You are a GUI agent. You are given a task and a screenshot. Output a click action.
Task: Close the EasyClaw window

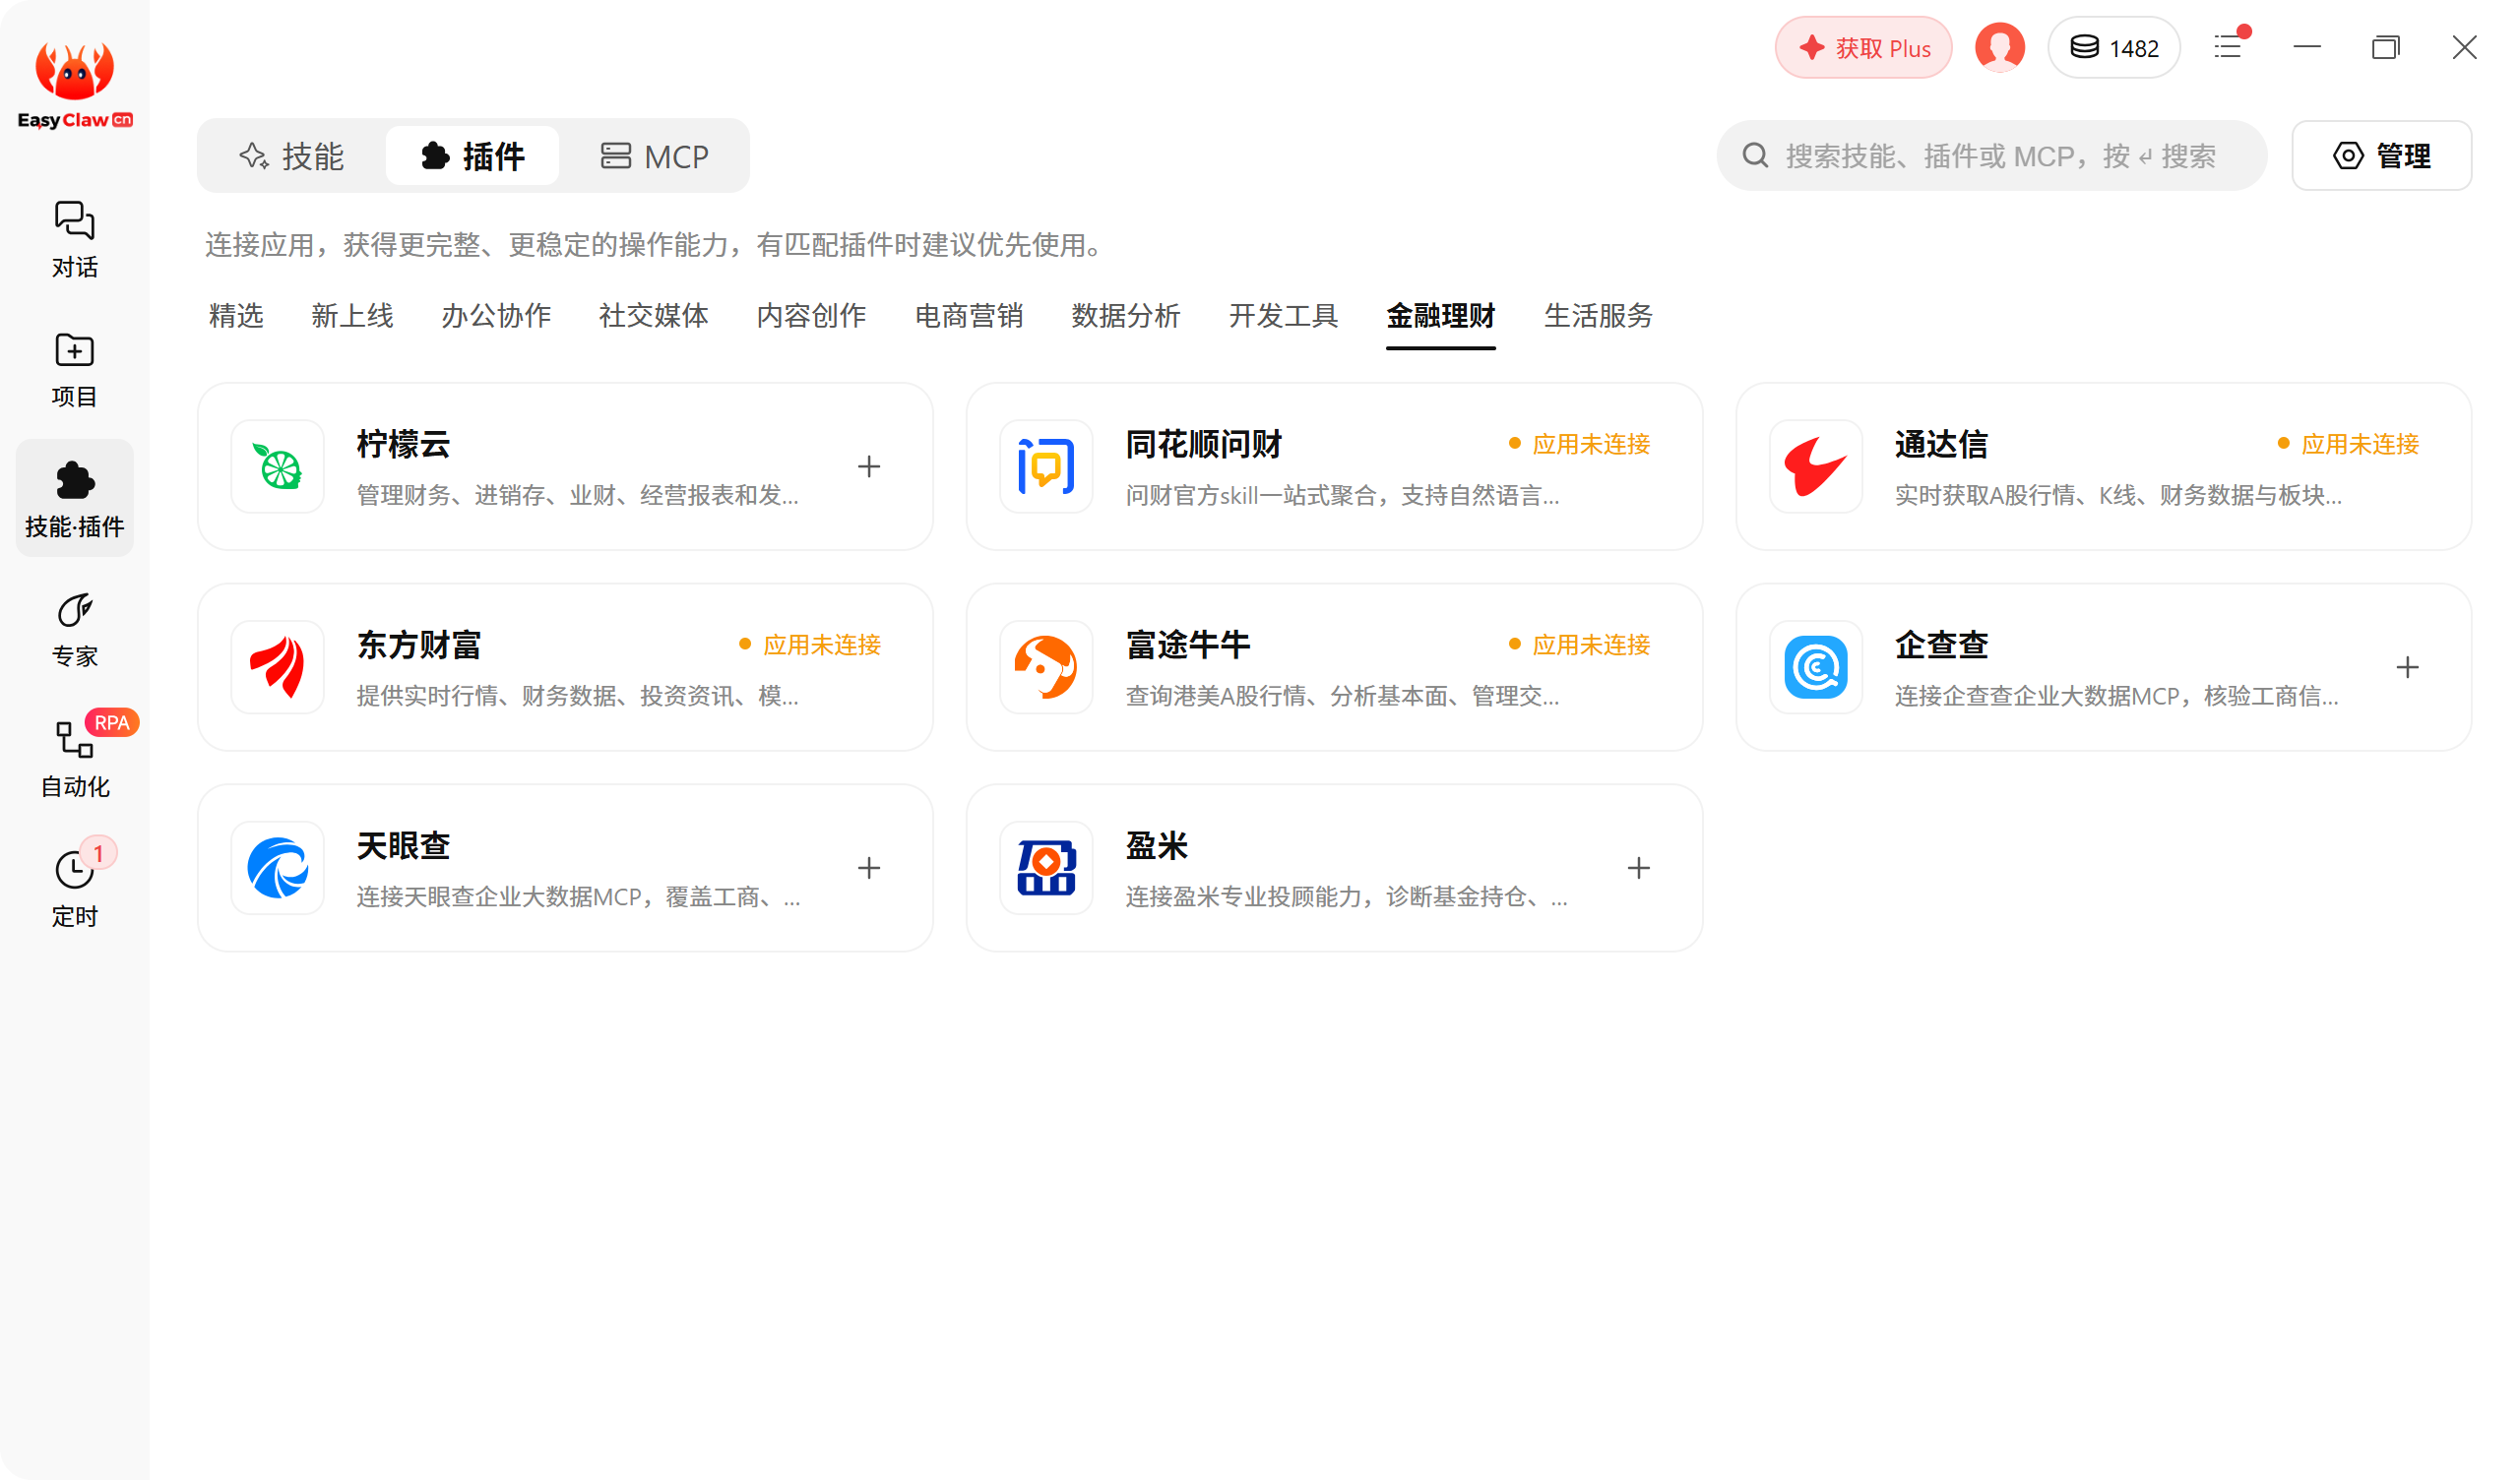pyautogui.click(x=2465, y=47)
